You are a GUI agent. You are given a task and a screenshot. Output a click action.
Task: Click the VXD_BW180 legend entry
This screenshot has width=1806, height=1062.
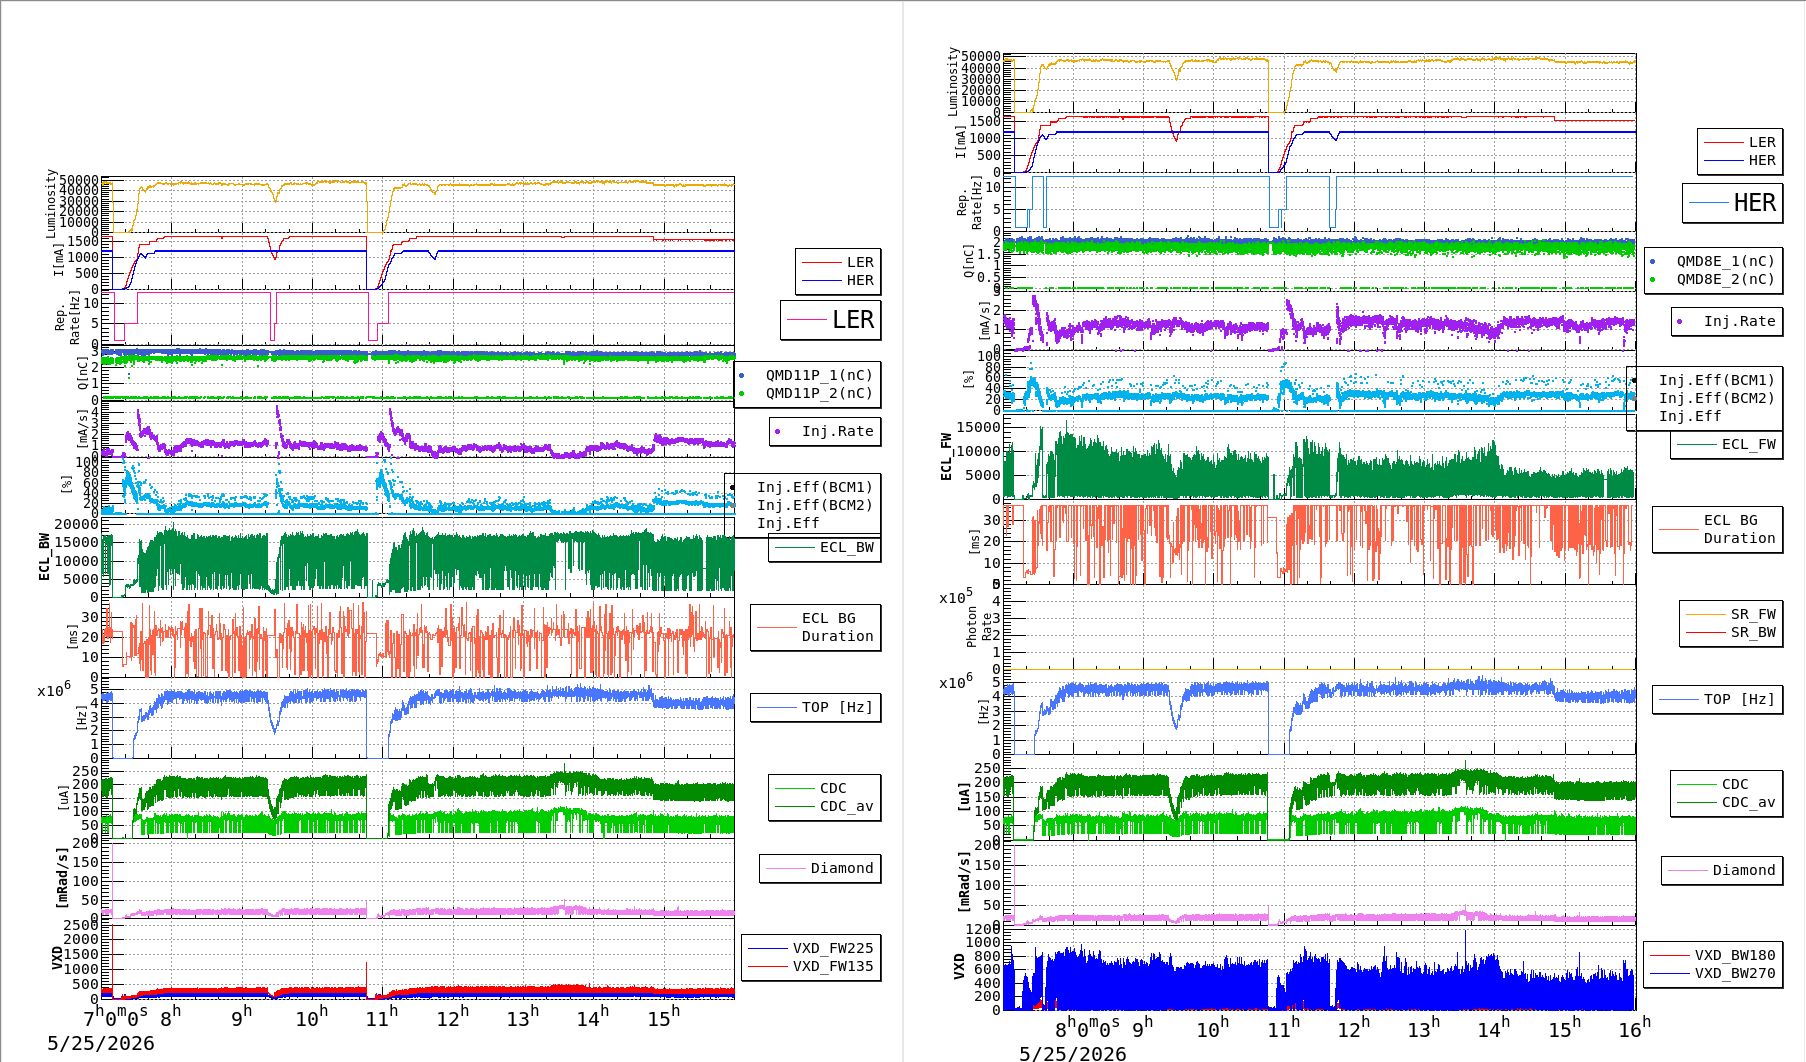(x=1713, y=955)
